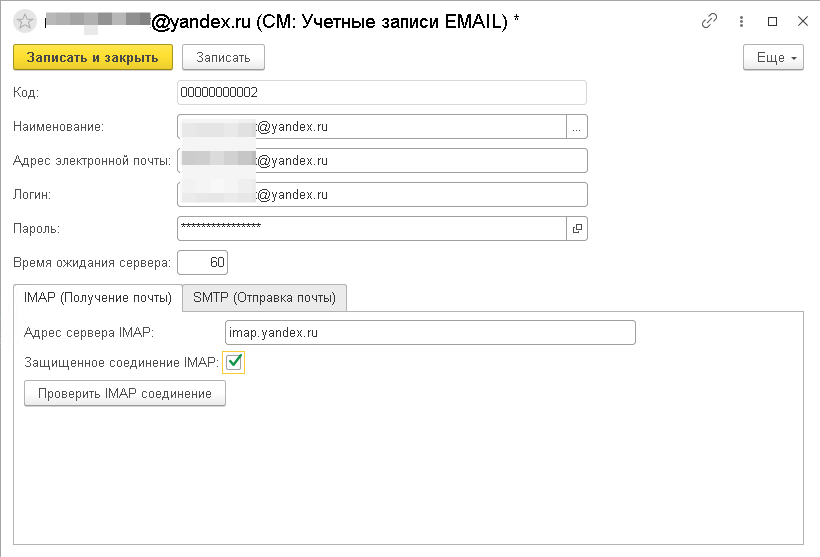820x557 pixels.
Task: Focus the 'Код' field with 00000000002
Action: click(382, 93)
